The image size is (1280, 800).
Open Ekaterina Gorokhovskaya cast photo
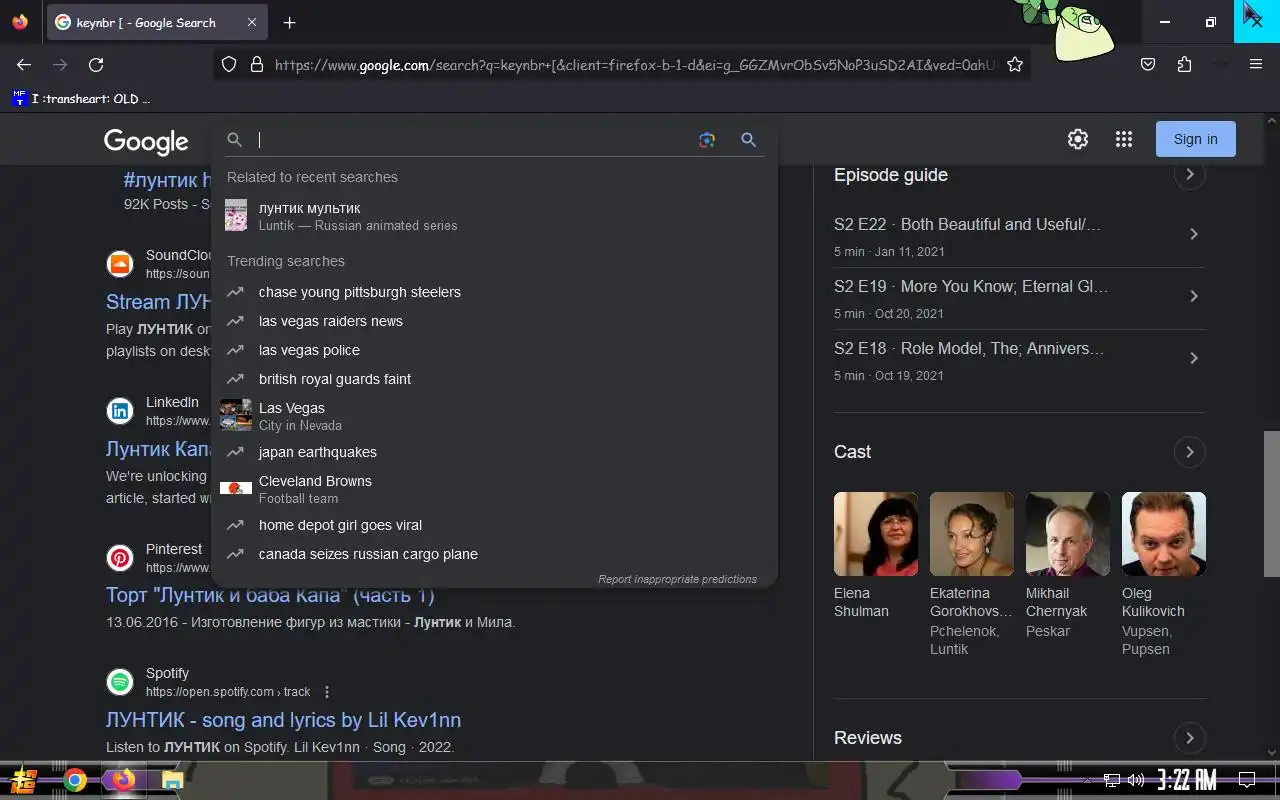[972, 534]
